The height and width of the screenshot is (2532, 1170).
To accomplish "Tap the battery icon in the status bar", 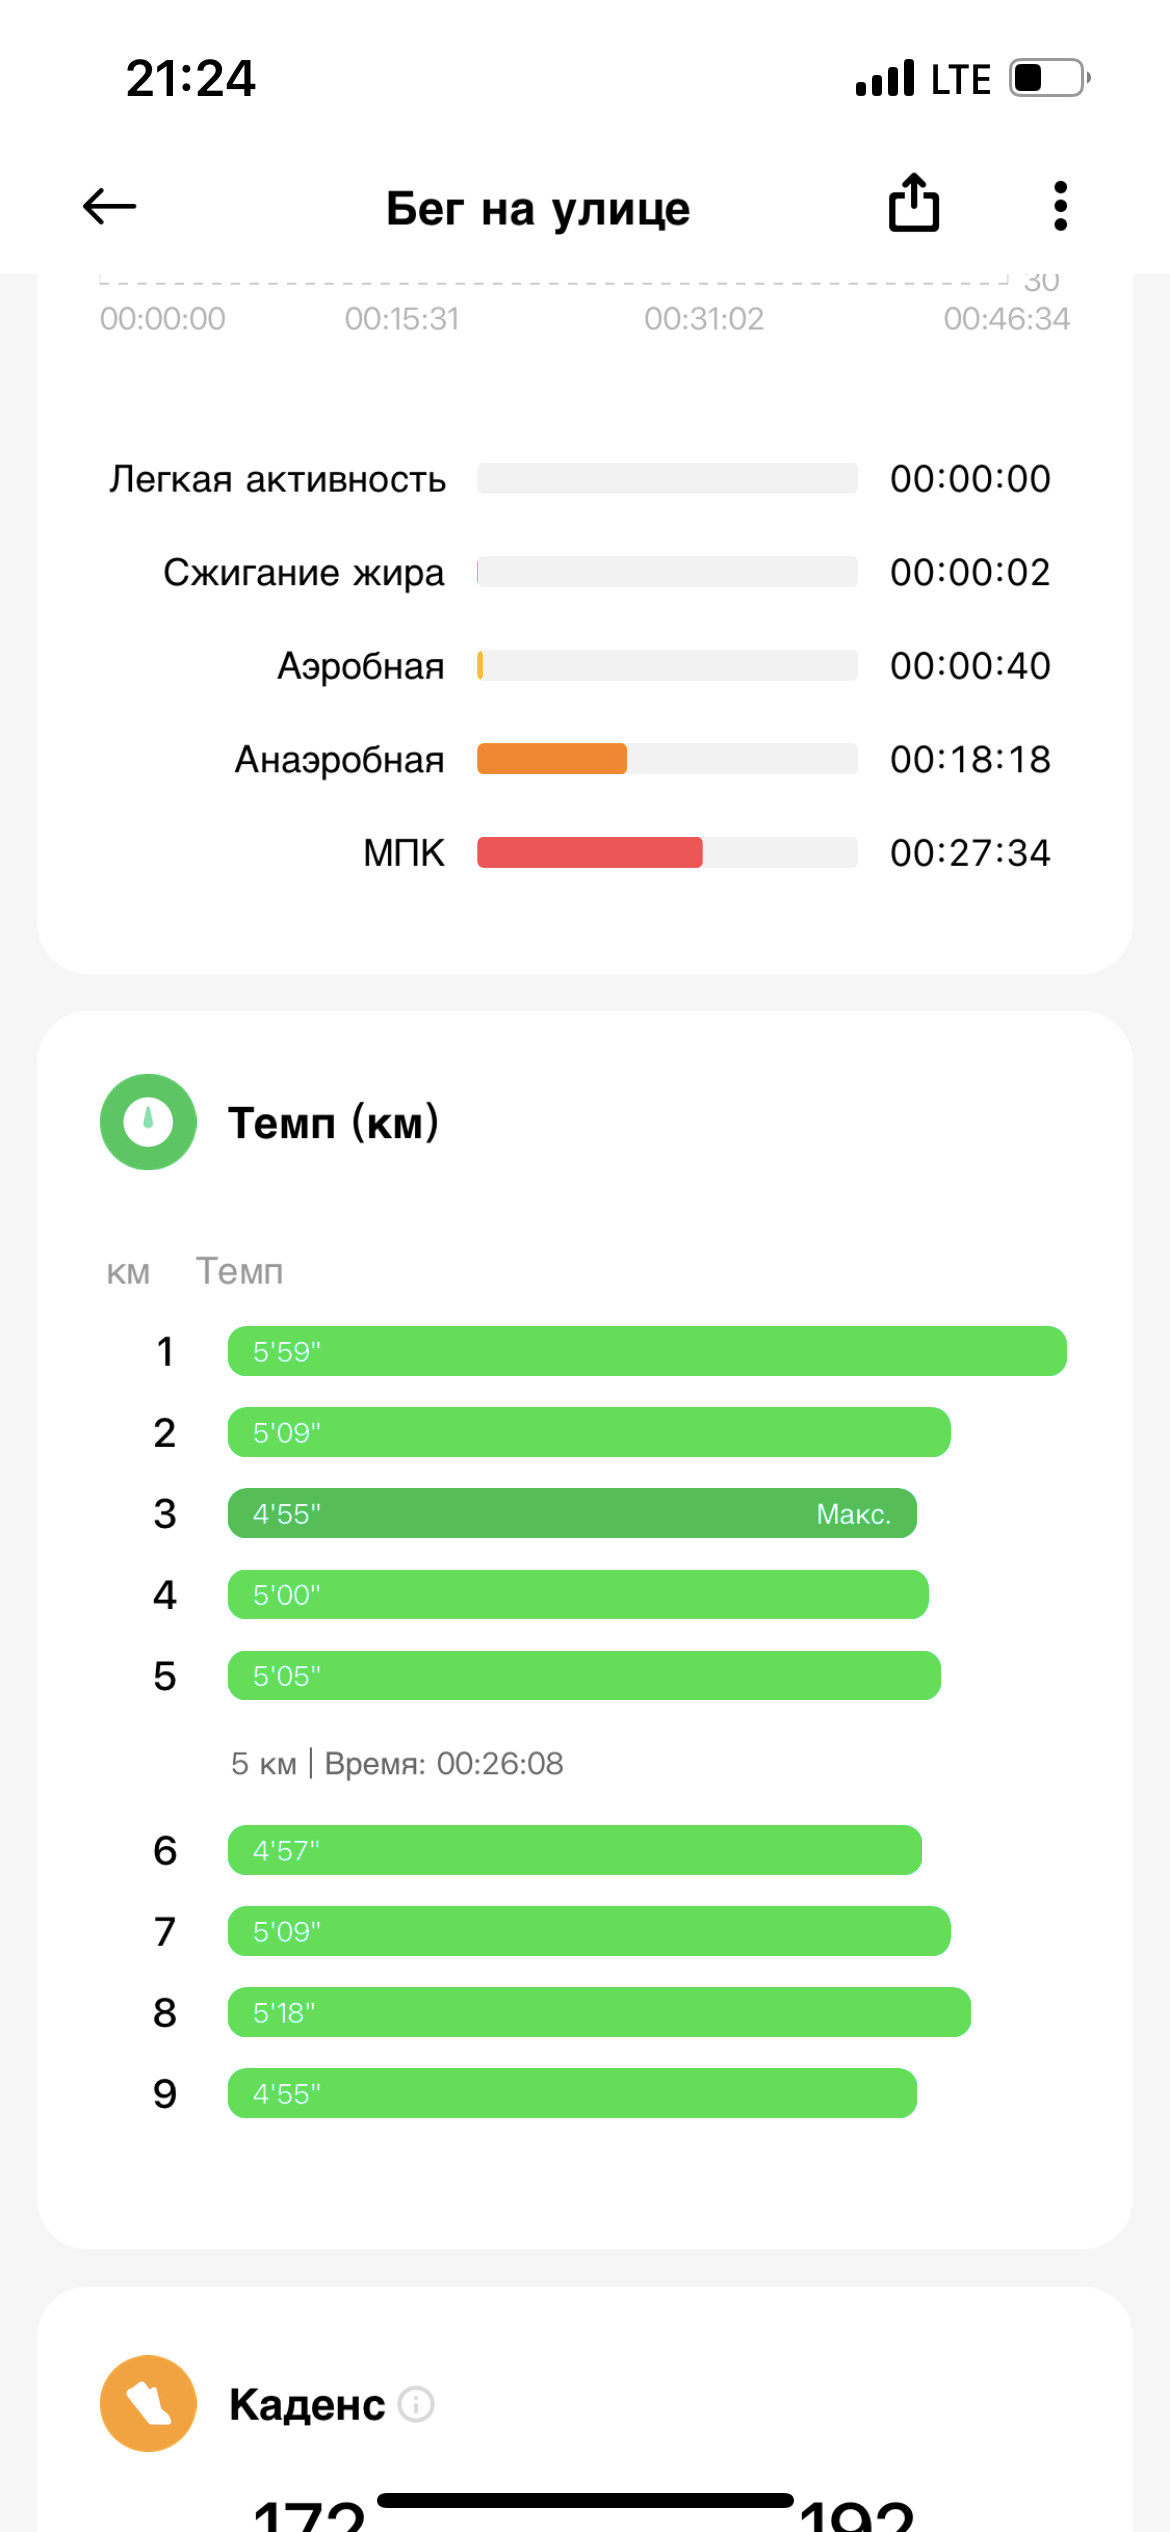I will click(1049, 78).
